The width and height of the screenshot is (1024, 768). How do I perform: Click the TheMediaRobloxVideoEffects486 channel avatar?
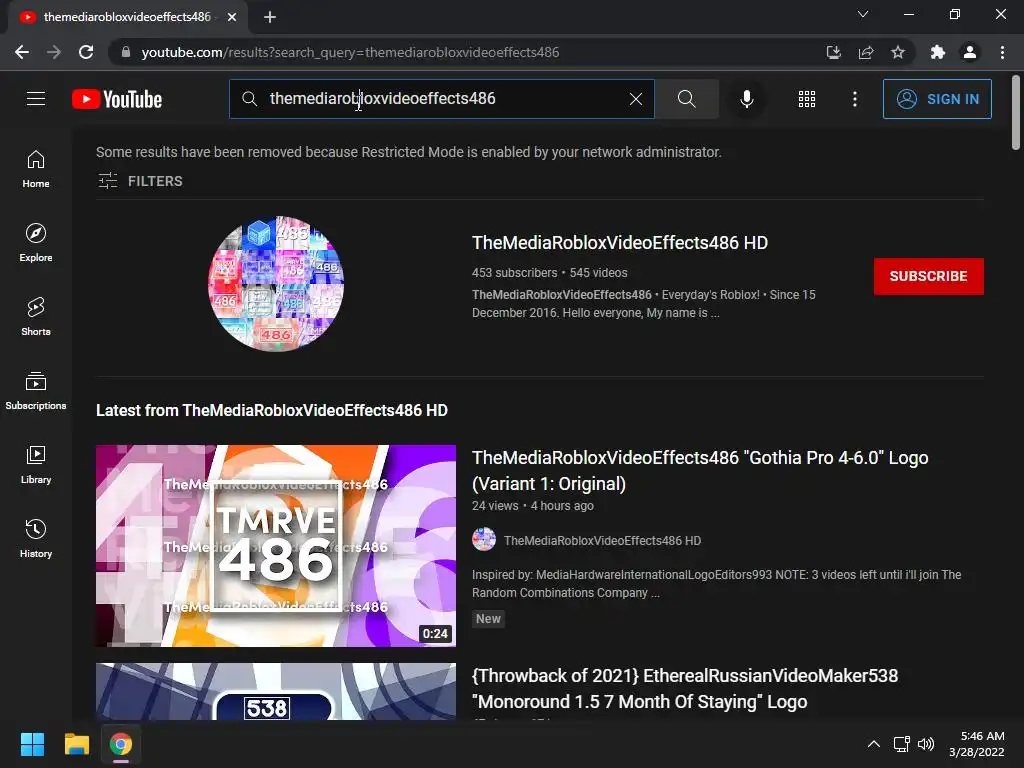point(276,283)
